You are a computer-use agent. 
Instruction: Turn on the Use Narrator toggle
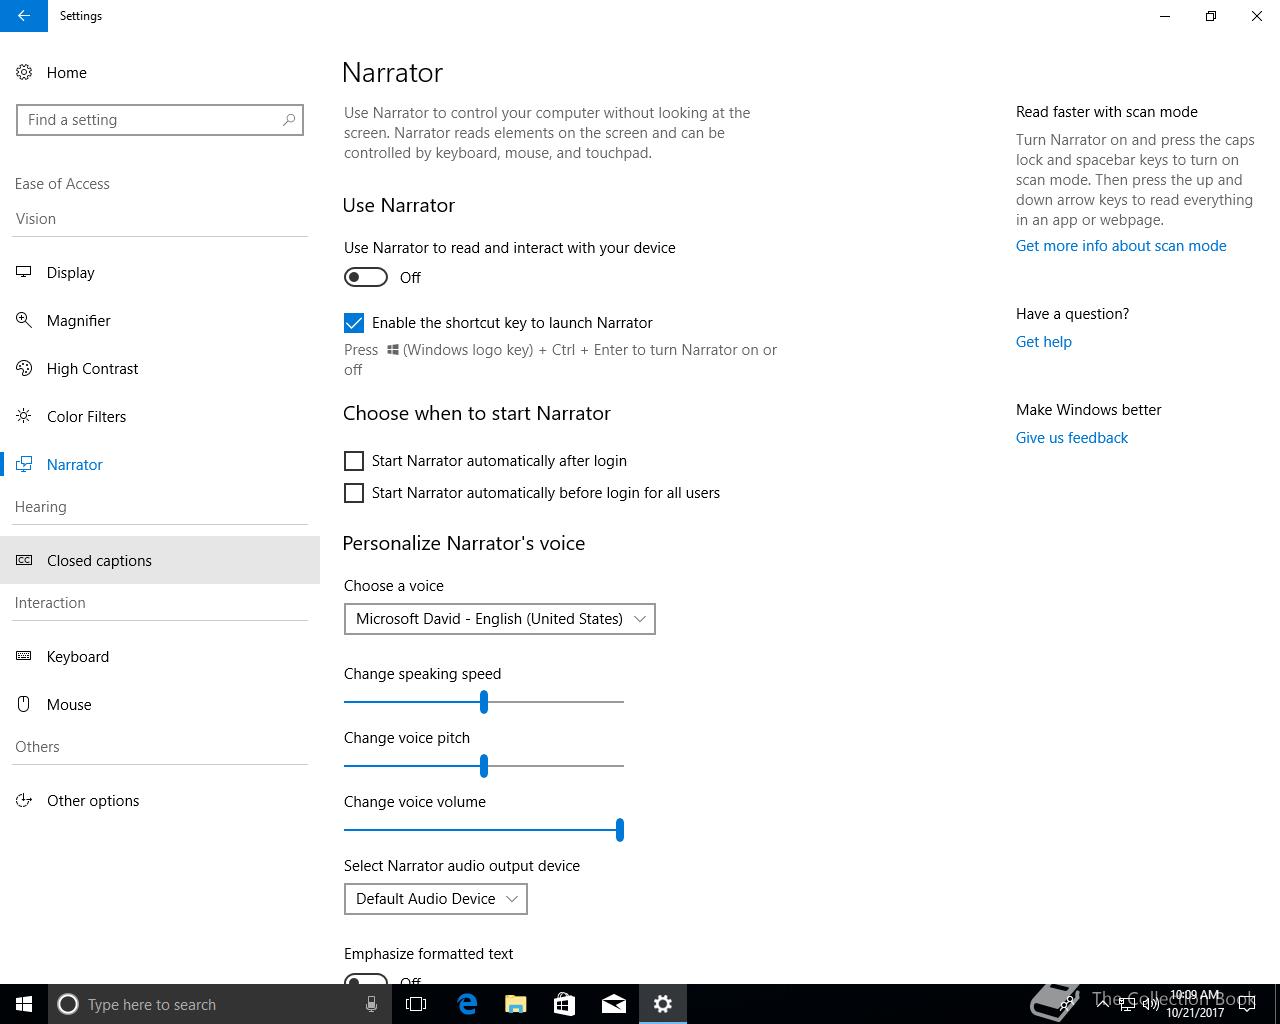tap(366, 277)
